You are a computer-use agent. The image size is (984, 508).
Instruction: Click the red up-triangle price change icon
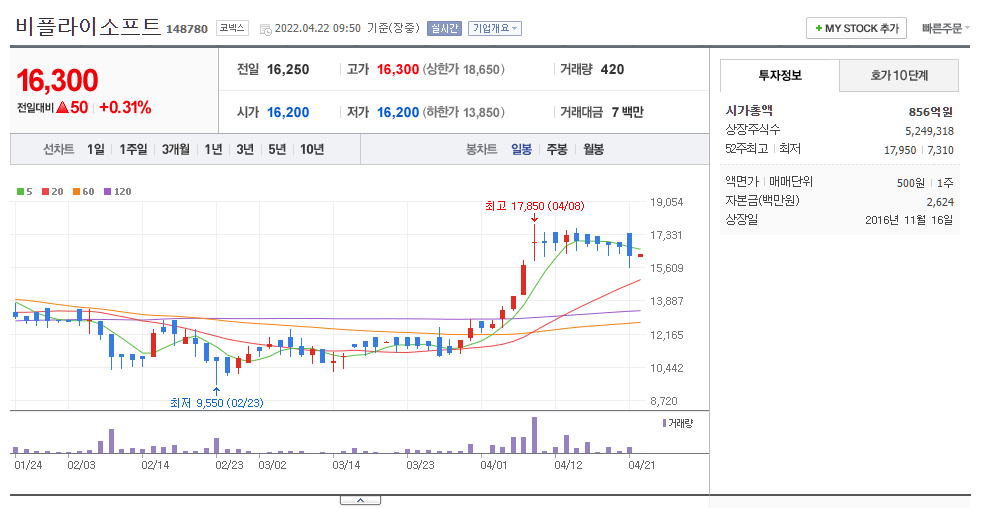click(62, 107)
